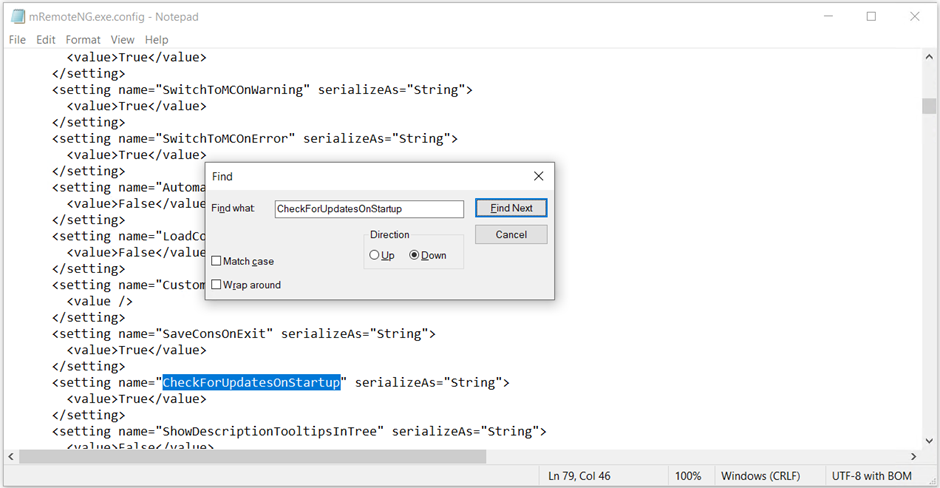This screenshot has height=488, width=940.
Task: Click the SaveConsOnExit setting line
Action: click(x=244, y=334)
